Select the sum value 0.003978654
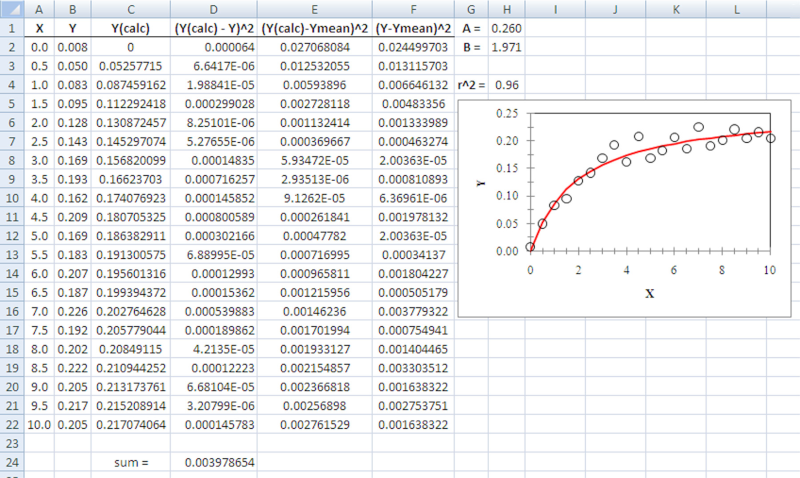This screenshot has height=478, width=800. [214, 462]
